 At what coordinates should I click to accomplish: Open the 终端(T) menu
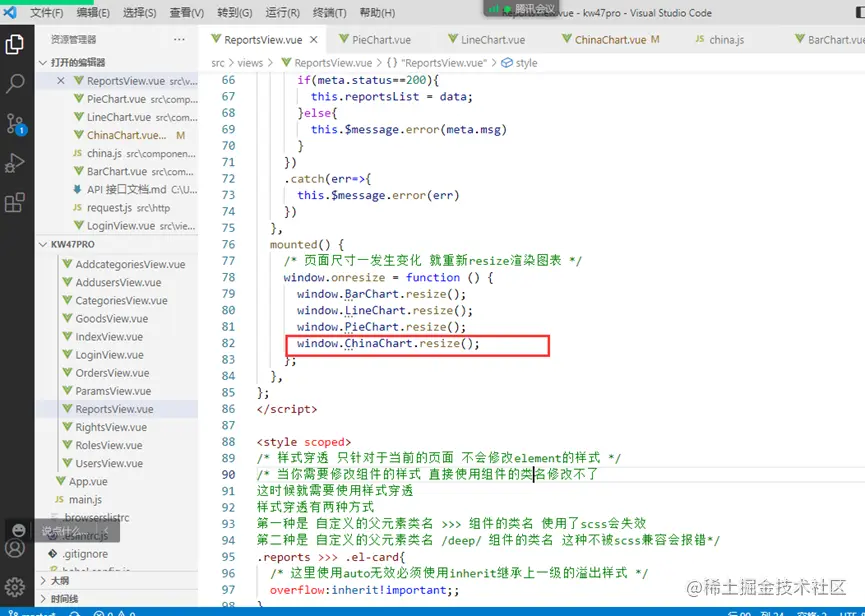330,13
